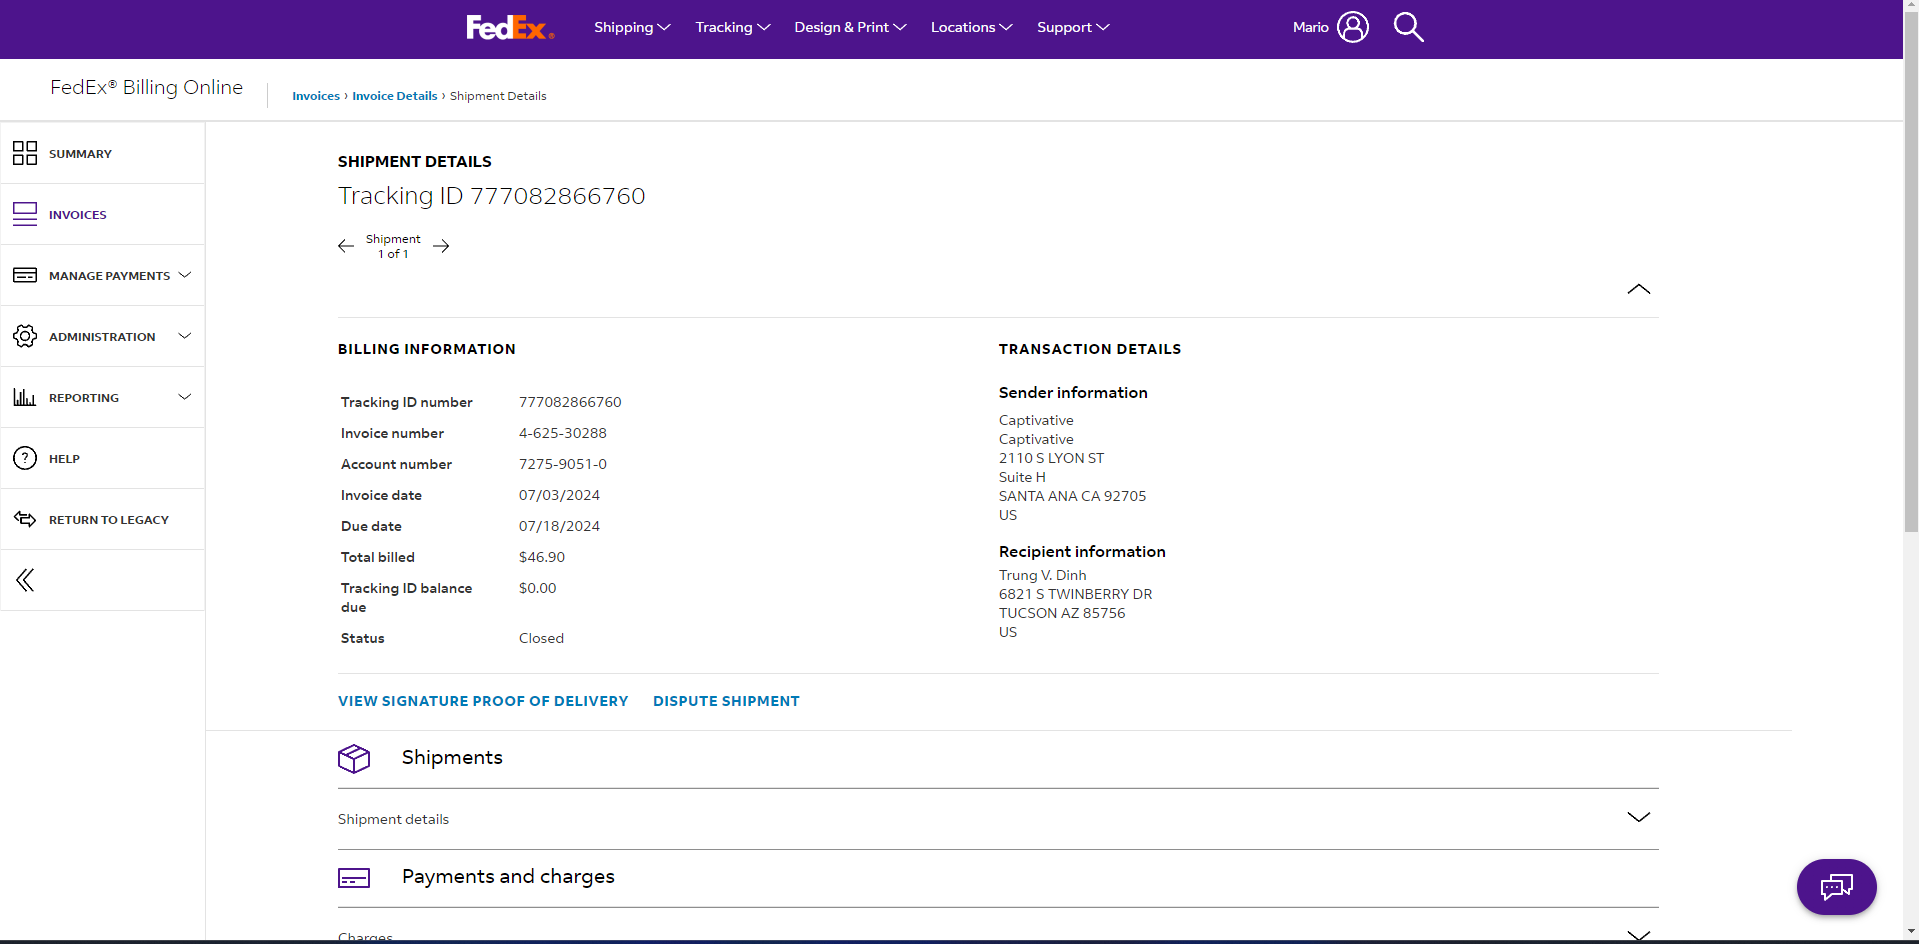Click the Reporting bar chart icon
Image resolution: width=1919 pixels, height=944 pixels.
25,397
